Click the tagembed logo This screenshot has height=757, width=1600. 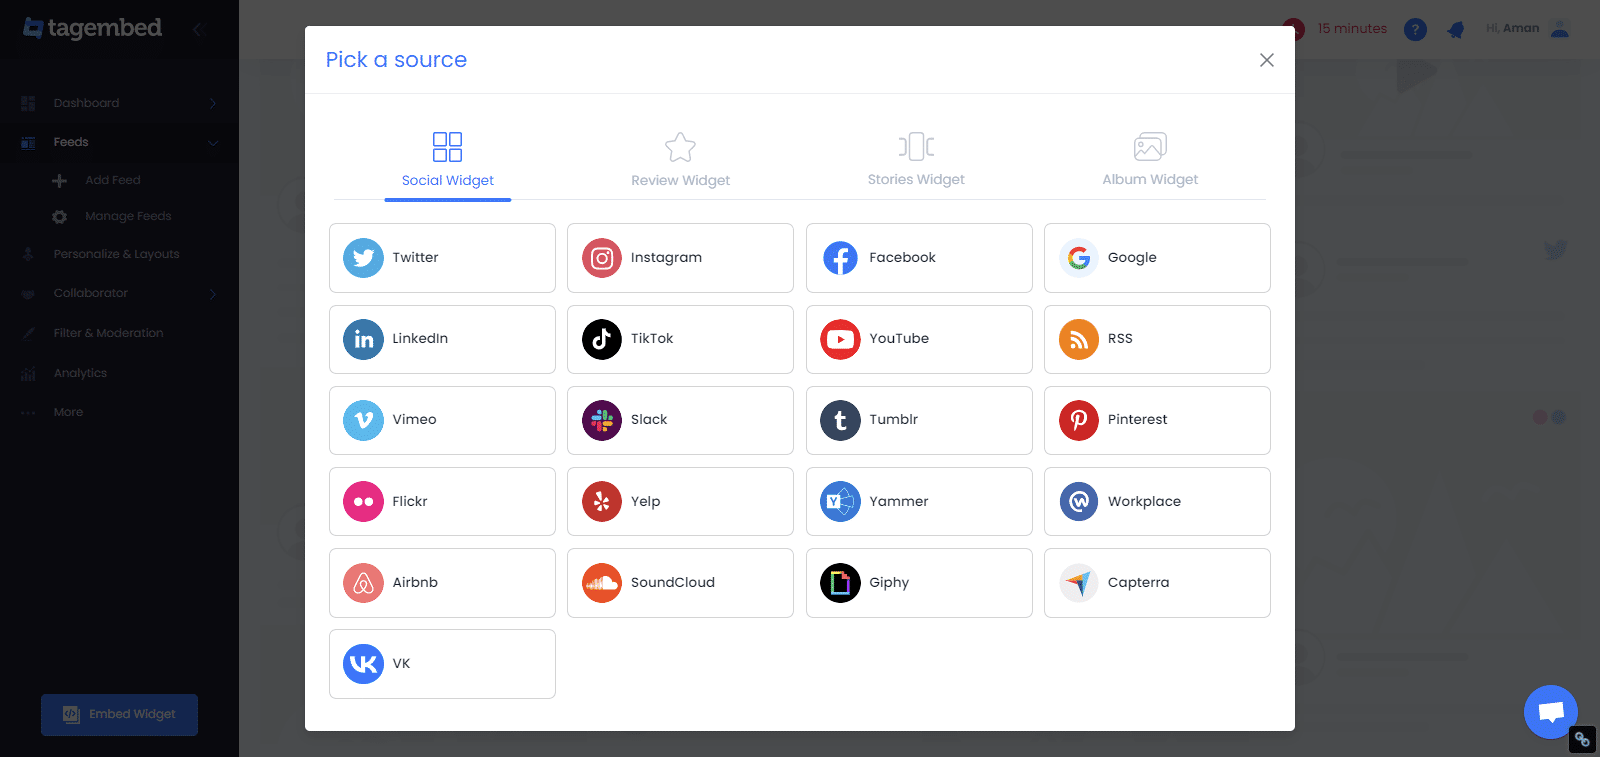pyautogui.click(x=92, y=28)
